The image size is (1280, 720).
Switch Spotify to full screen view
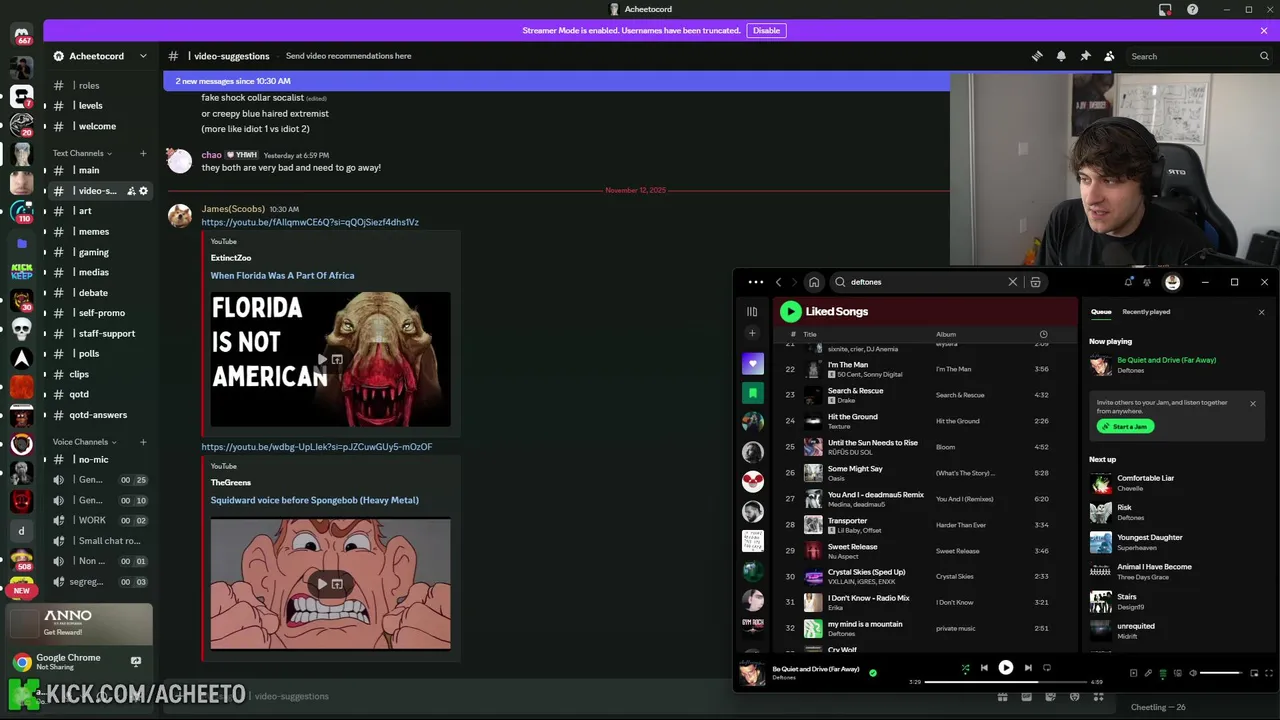point(1269,673)
